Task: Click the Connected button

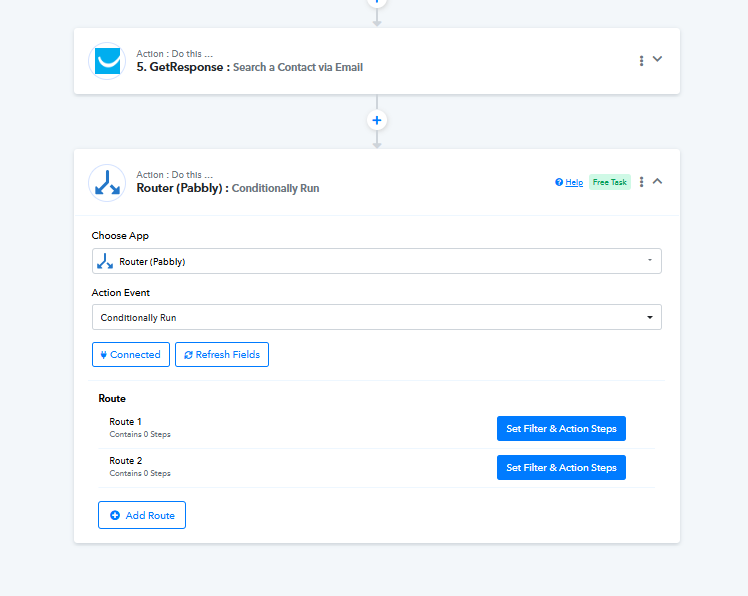Action: (x=131, y=354)
